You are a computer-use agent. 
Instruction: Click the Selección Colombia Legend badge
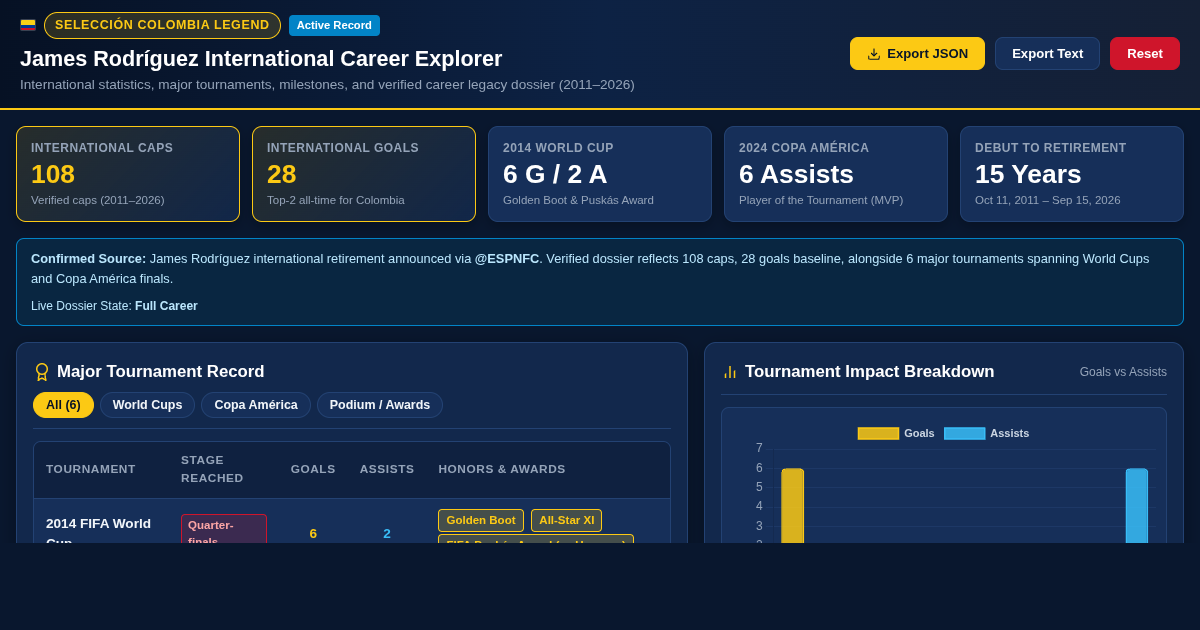point(162,25)
